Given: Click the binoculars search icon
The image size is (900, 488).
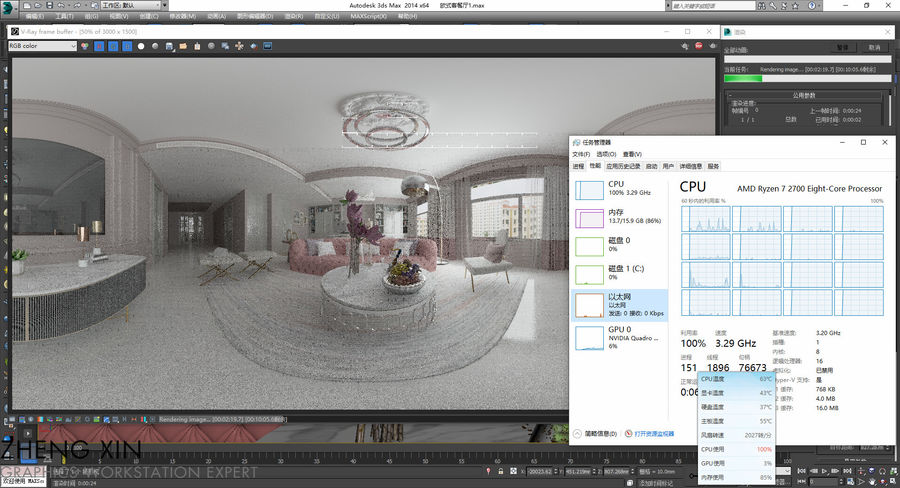Looking at the screenshot, I should 762,6.
